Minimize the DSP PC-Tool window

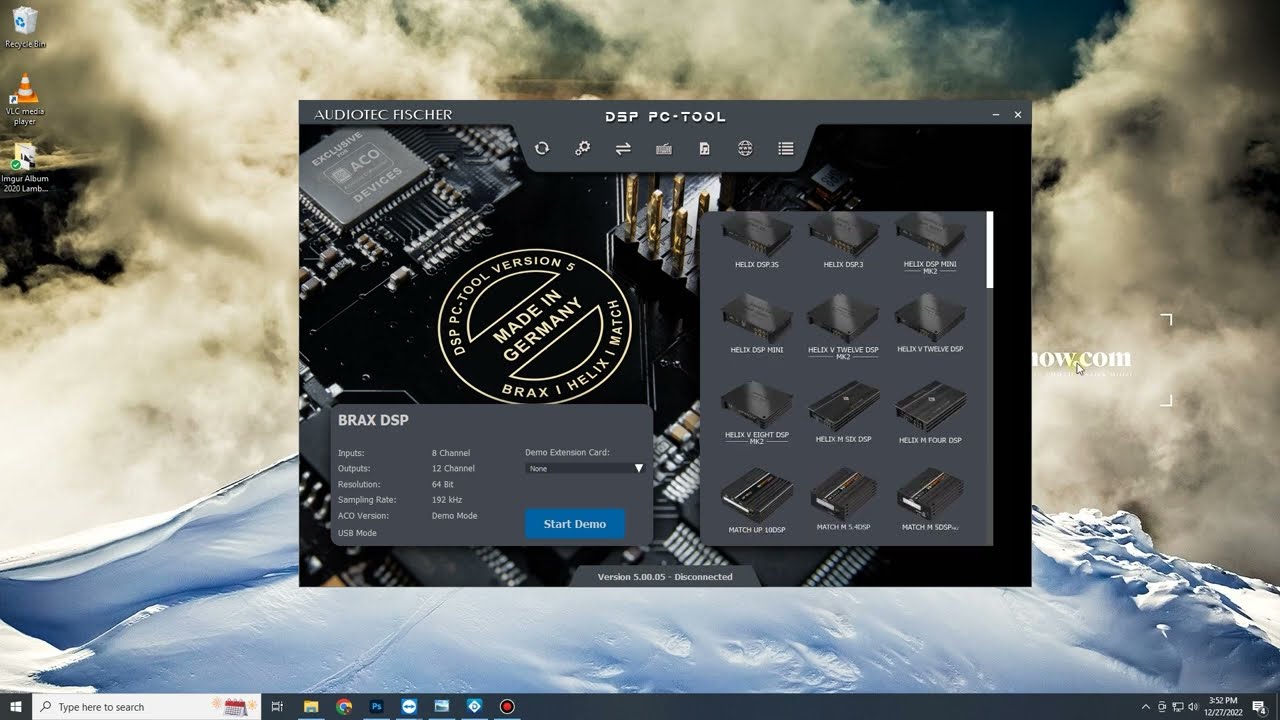[x=996, y=115]
